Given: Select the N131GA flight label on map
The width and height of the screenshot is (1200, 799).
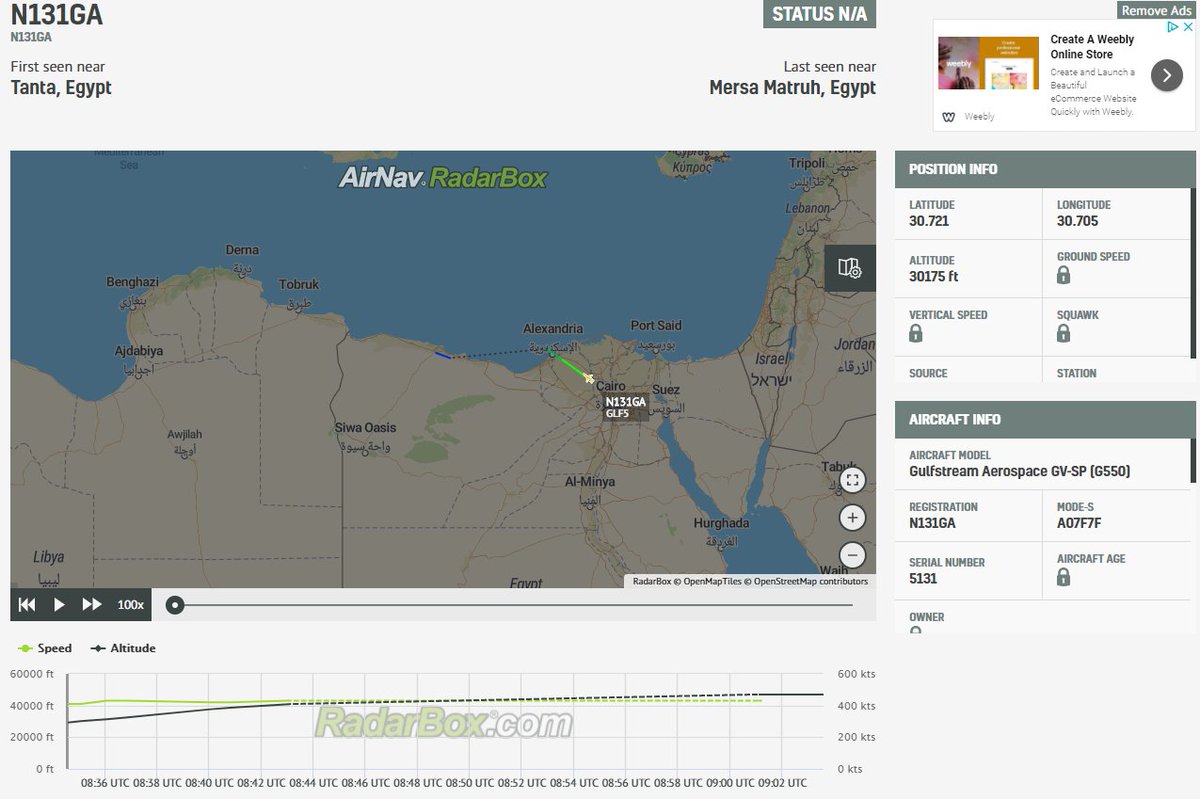Looking at the screenshot, I should click(x=626, y=406).
